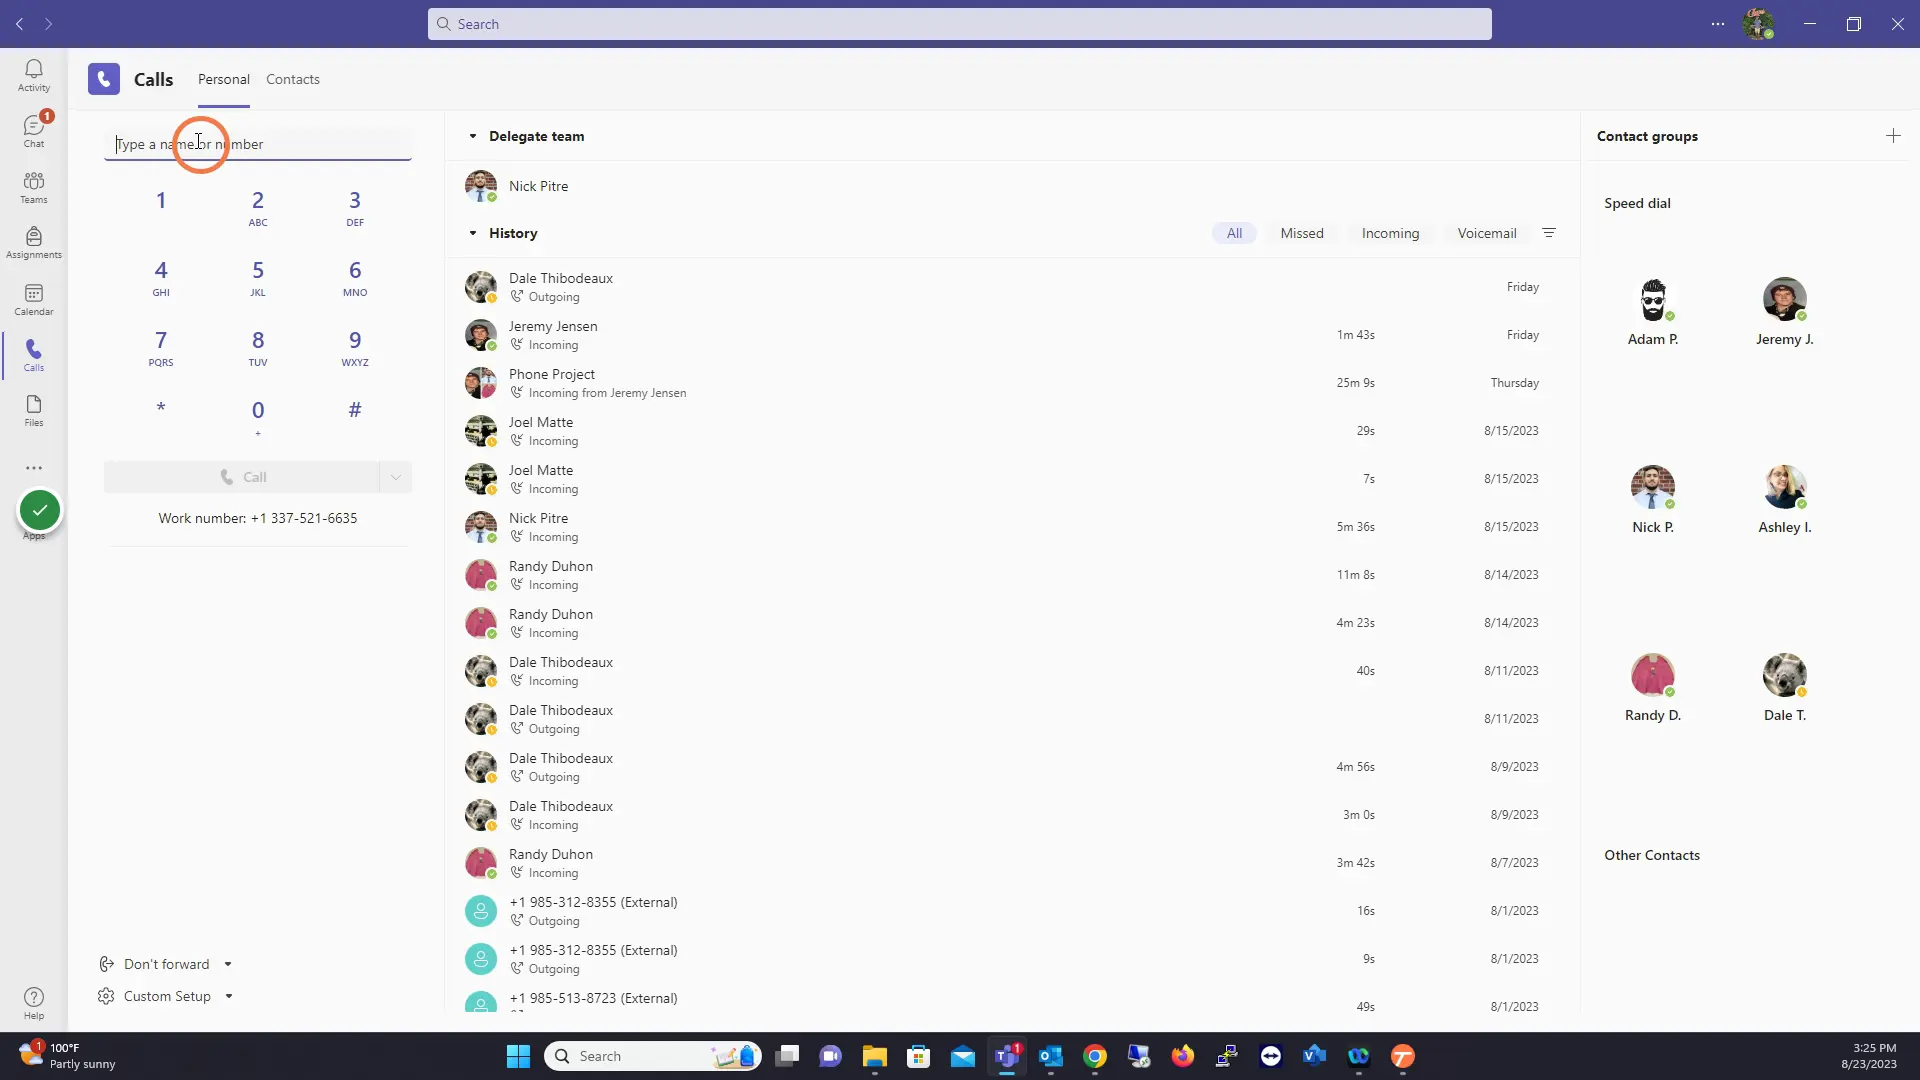Open the Call button dropdown arrow
Viewport: 1920px width, 1080px height.
pyautogui.click(x=396, y=477)
